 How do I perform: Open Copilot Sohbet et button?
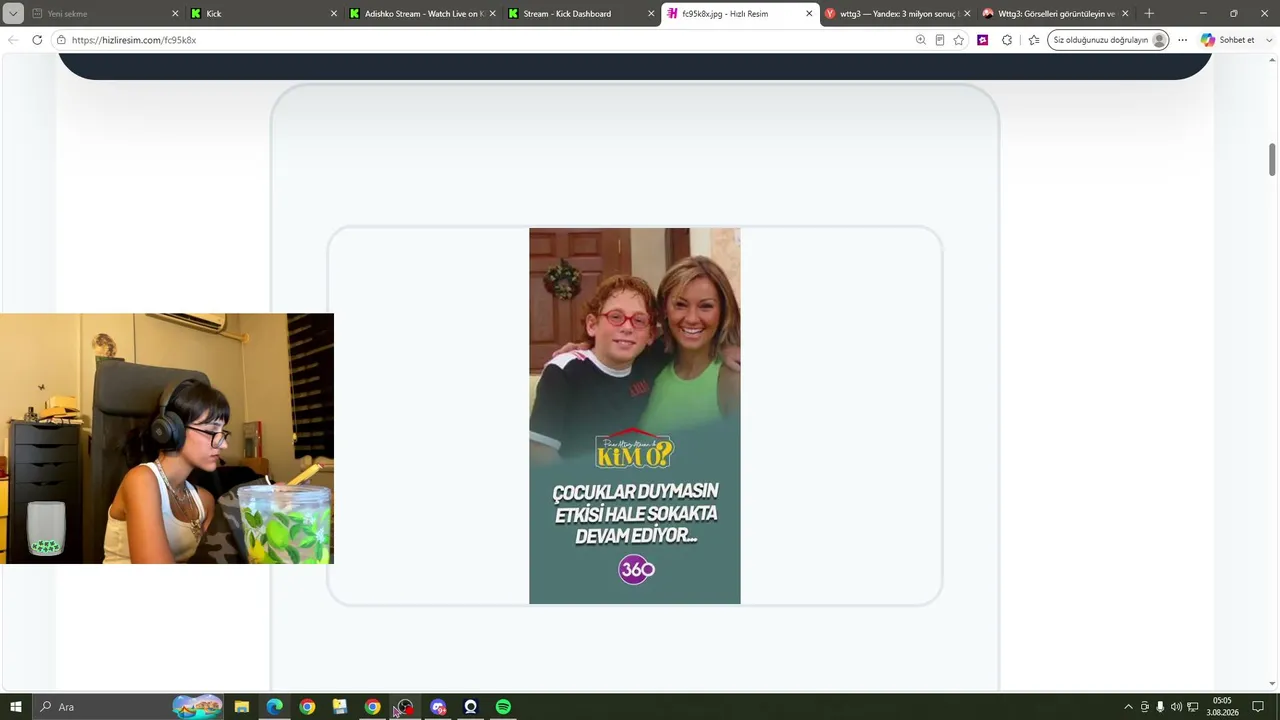click(1228, 40)
